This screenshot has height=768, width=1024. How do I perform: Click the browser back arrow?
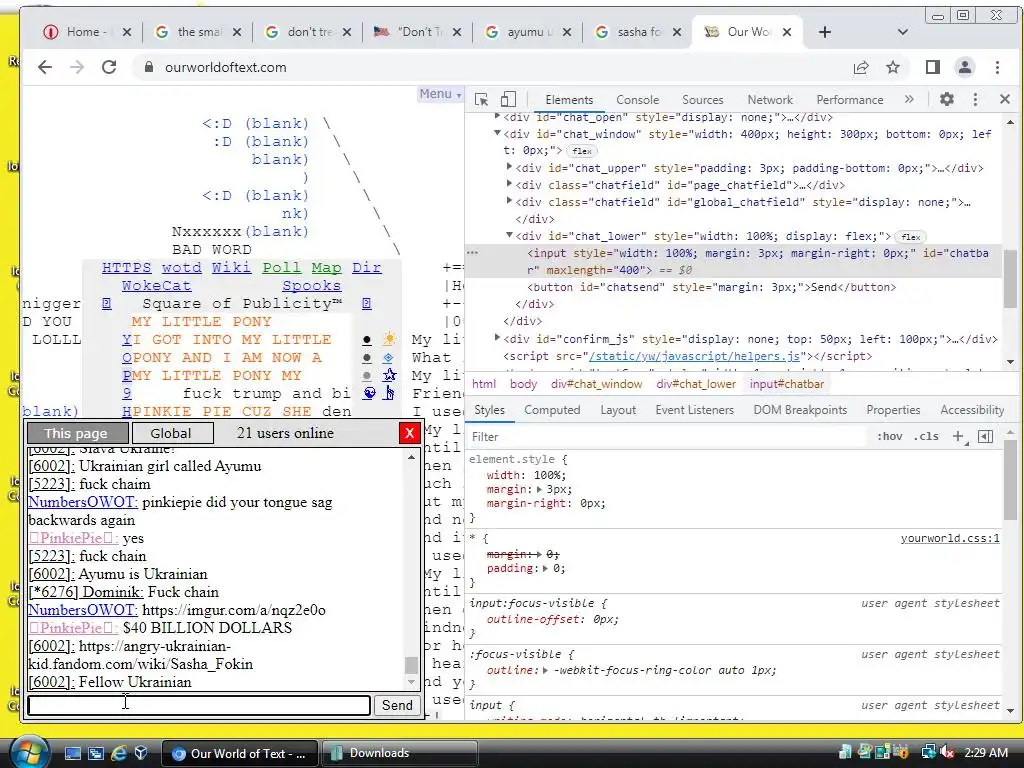(44, 67)
